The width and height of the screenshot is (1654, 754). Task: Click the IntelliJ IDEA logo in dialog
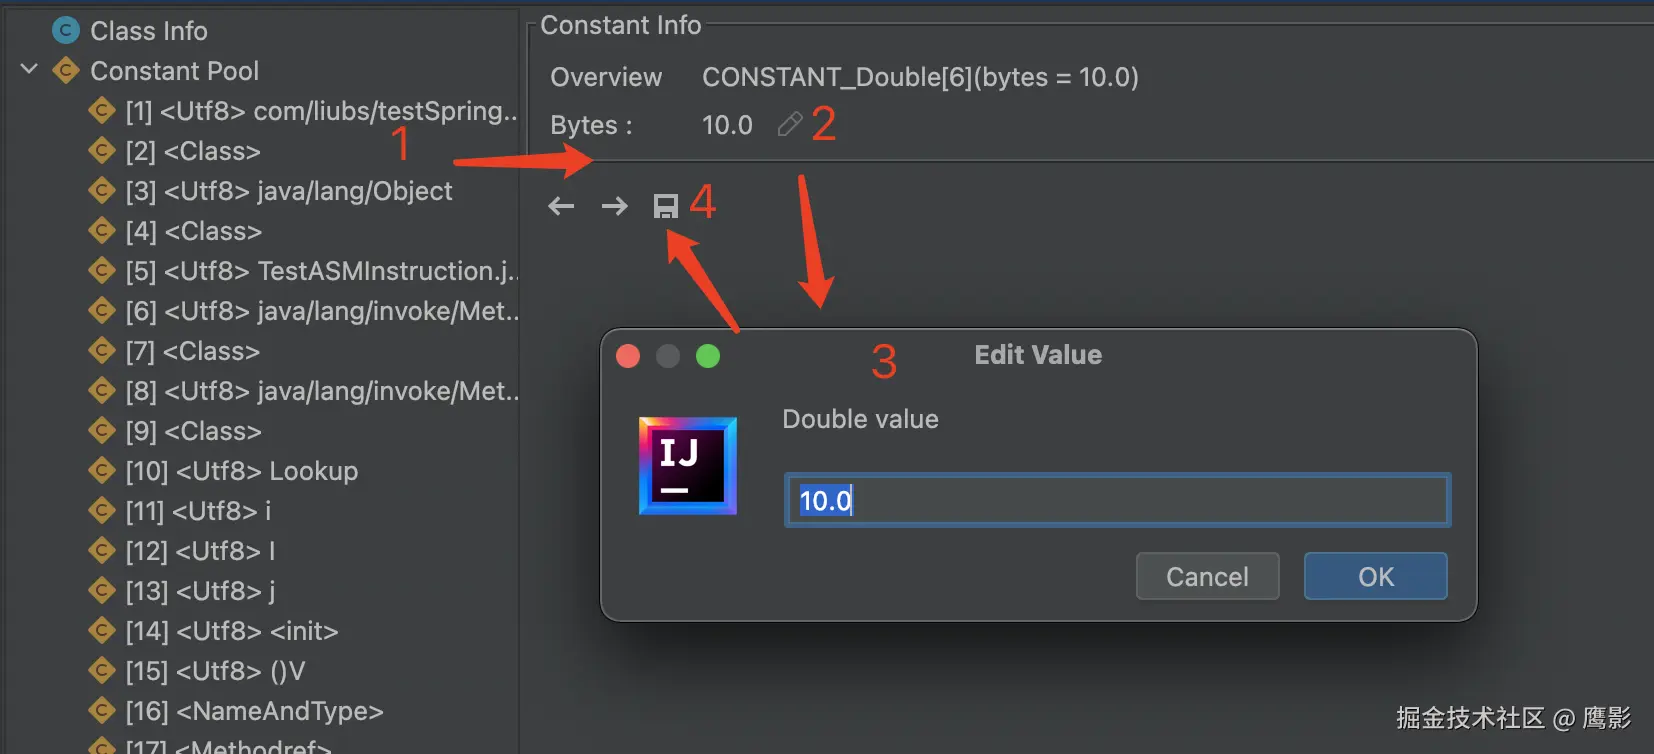pos(688,466)
